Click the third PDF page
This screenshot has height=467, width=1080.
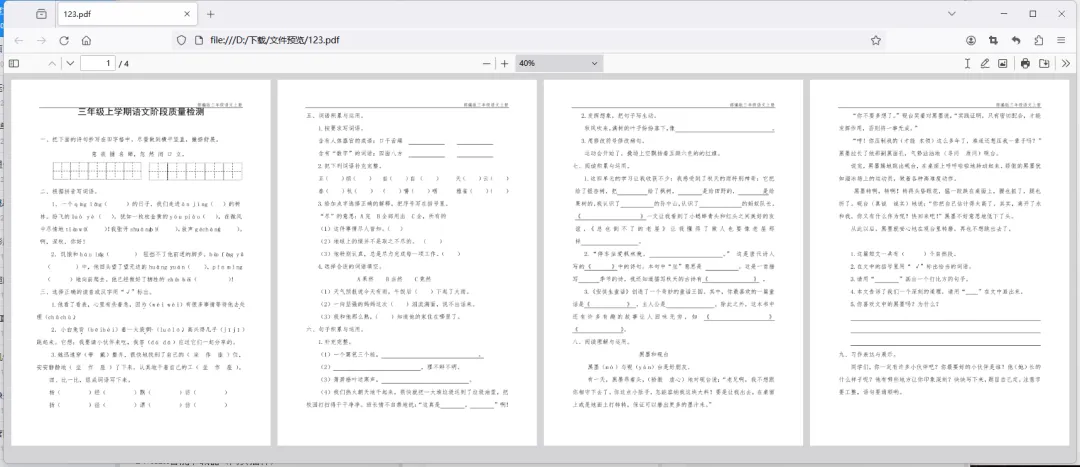pos(674,262)
